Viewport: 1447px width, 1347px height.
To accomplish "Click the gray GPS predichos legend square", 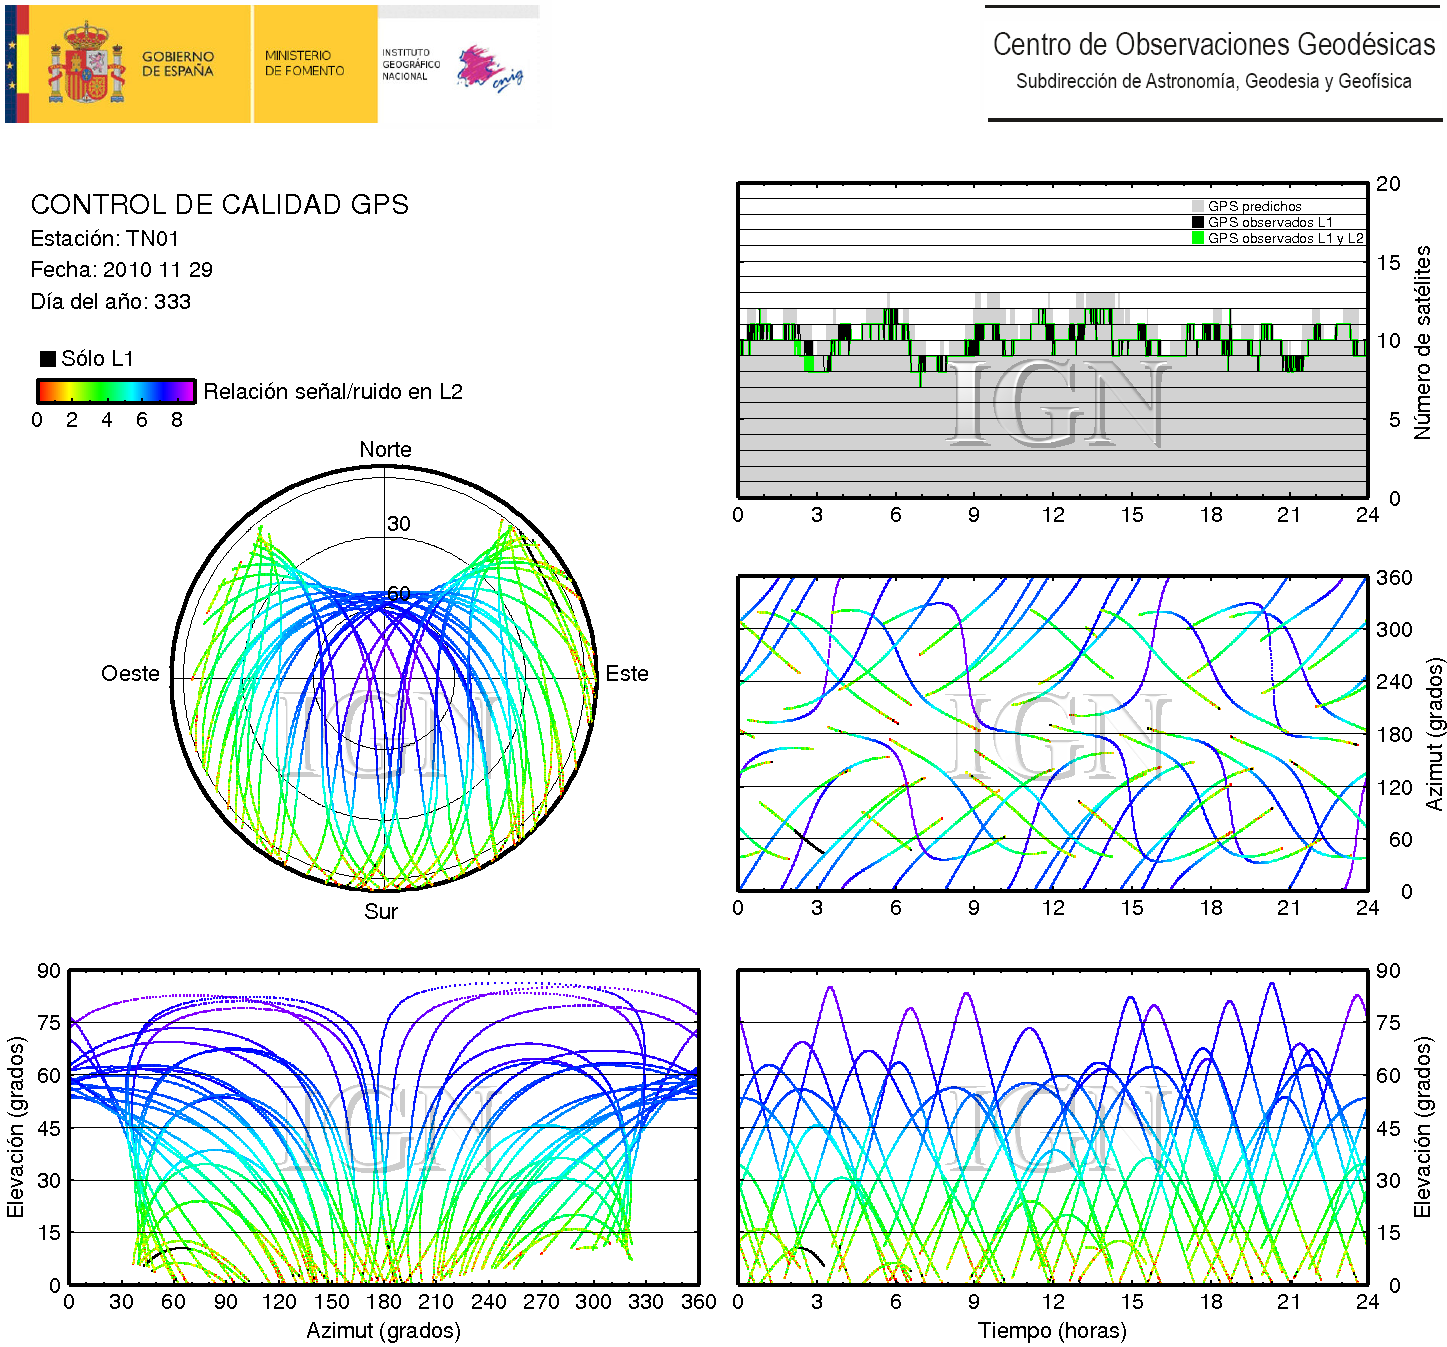I will coord(1197,206).
